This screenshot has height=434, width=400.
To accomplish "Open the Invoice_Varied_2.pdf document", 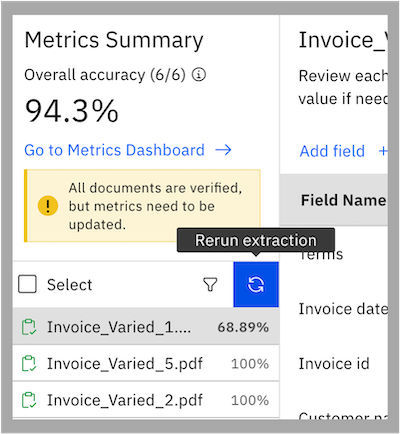I will [x=146, y=400].
